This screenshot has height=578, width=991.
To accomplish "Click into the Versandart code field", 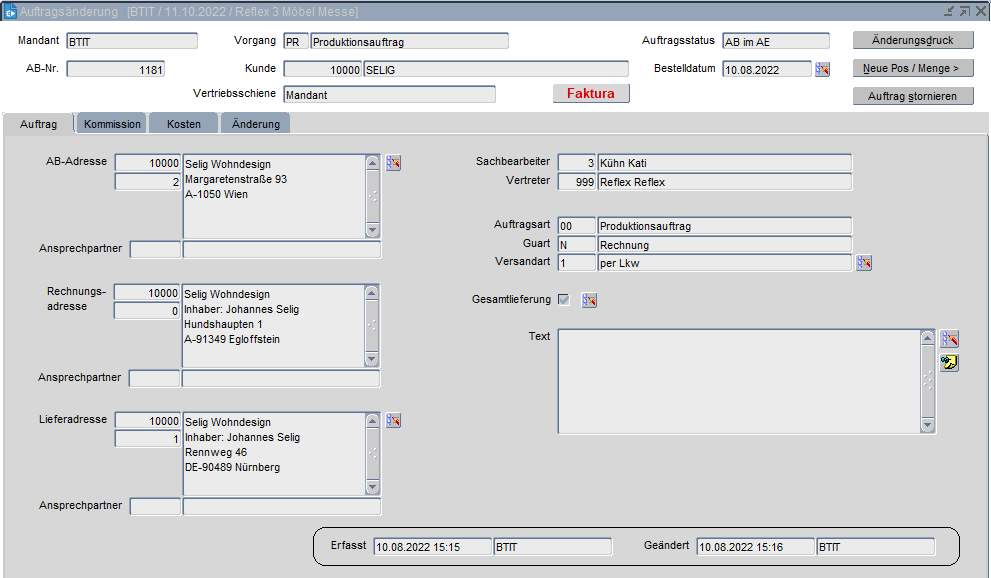I will (576, 263).
